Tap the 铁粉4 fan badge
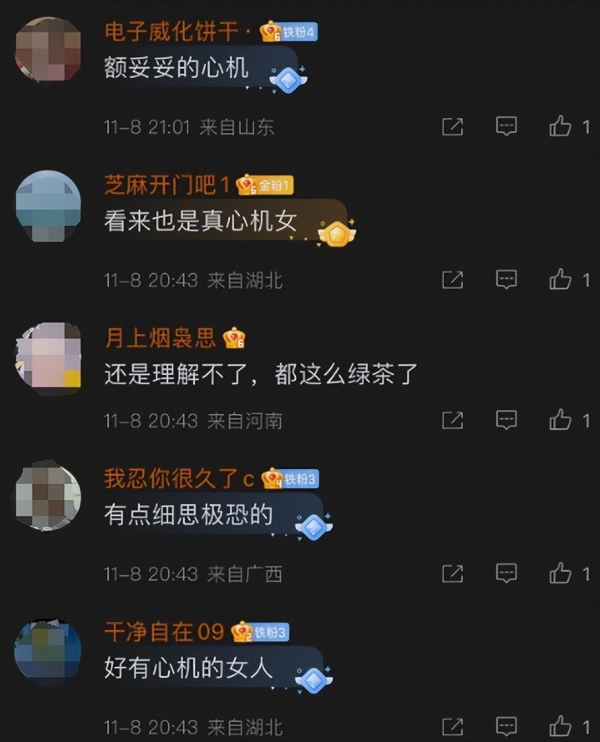 299,32
